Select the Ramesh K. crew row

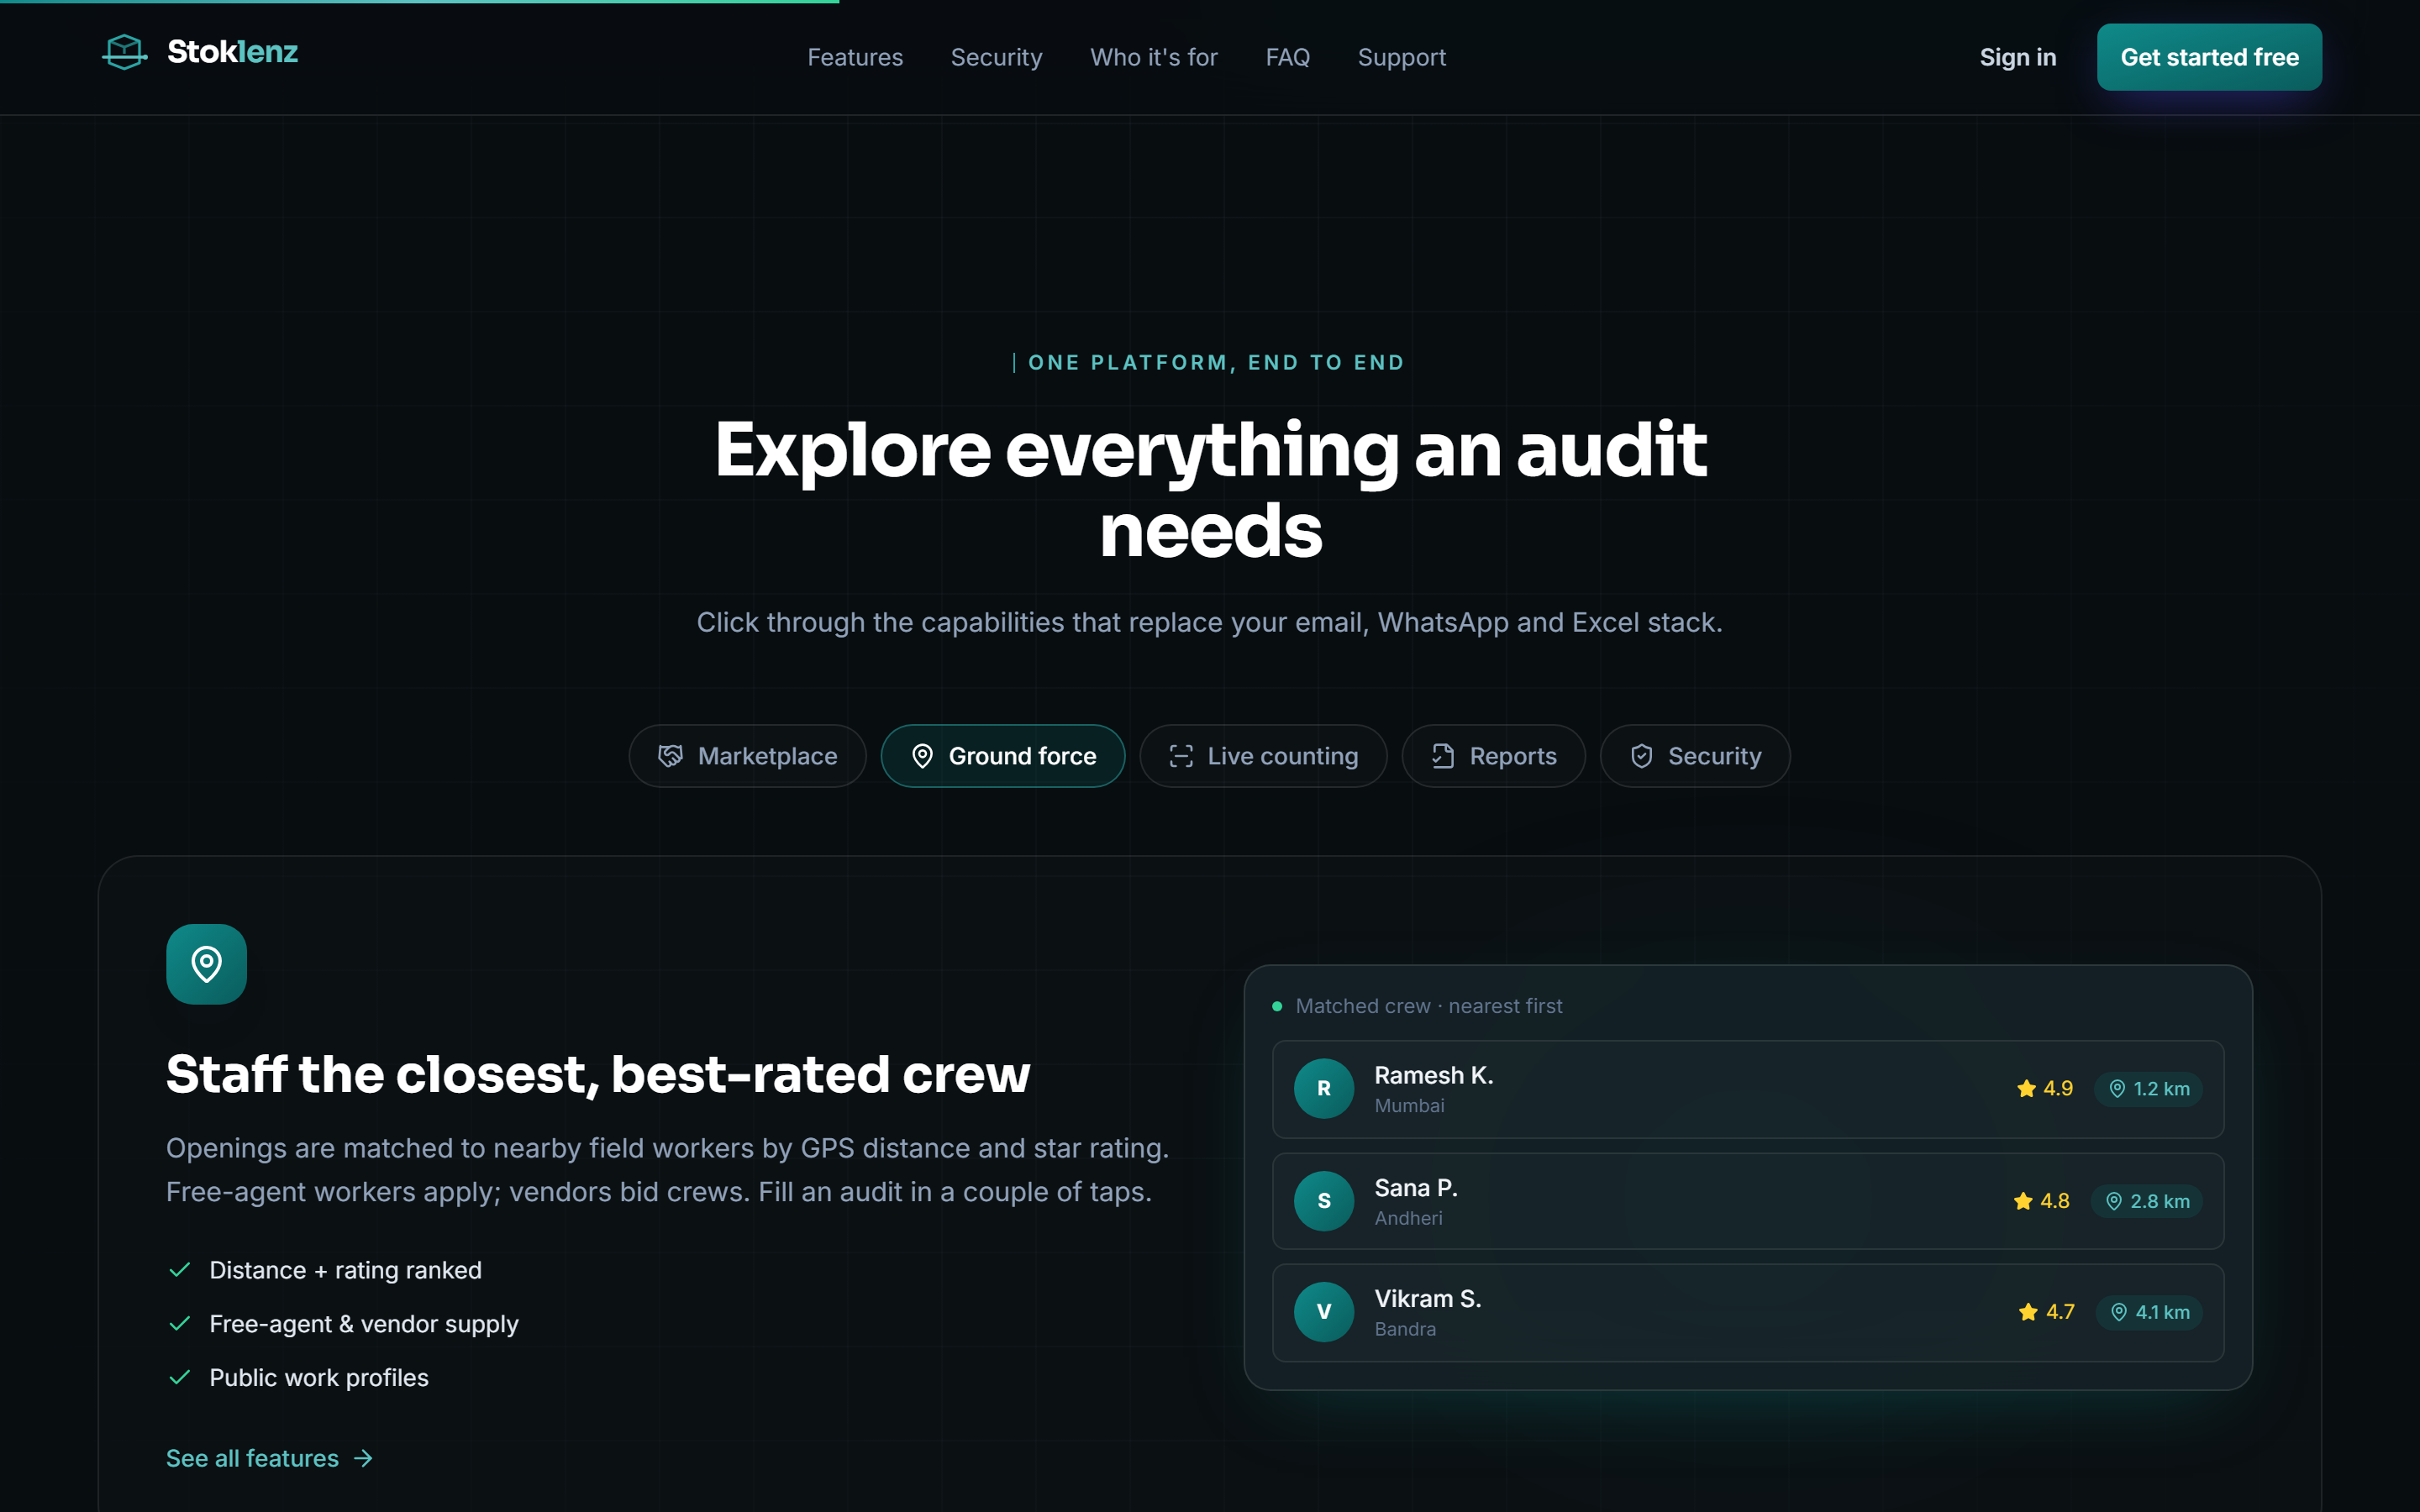pos(1747,1089)
